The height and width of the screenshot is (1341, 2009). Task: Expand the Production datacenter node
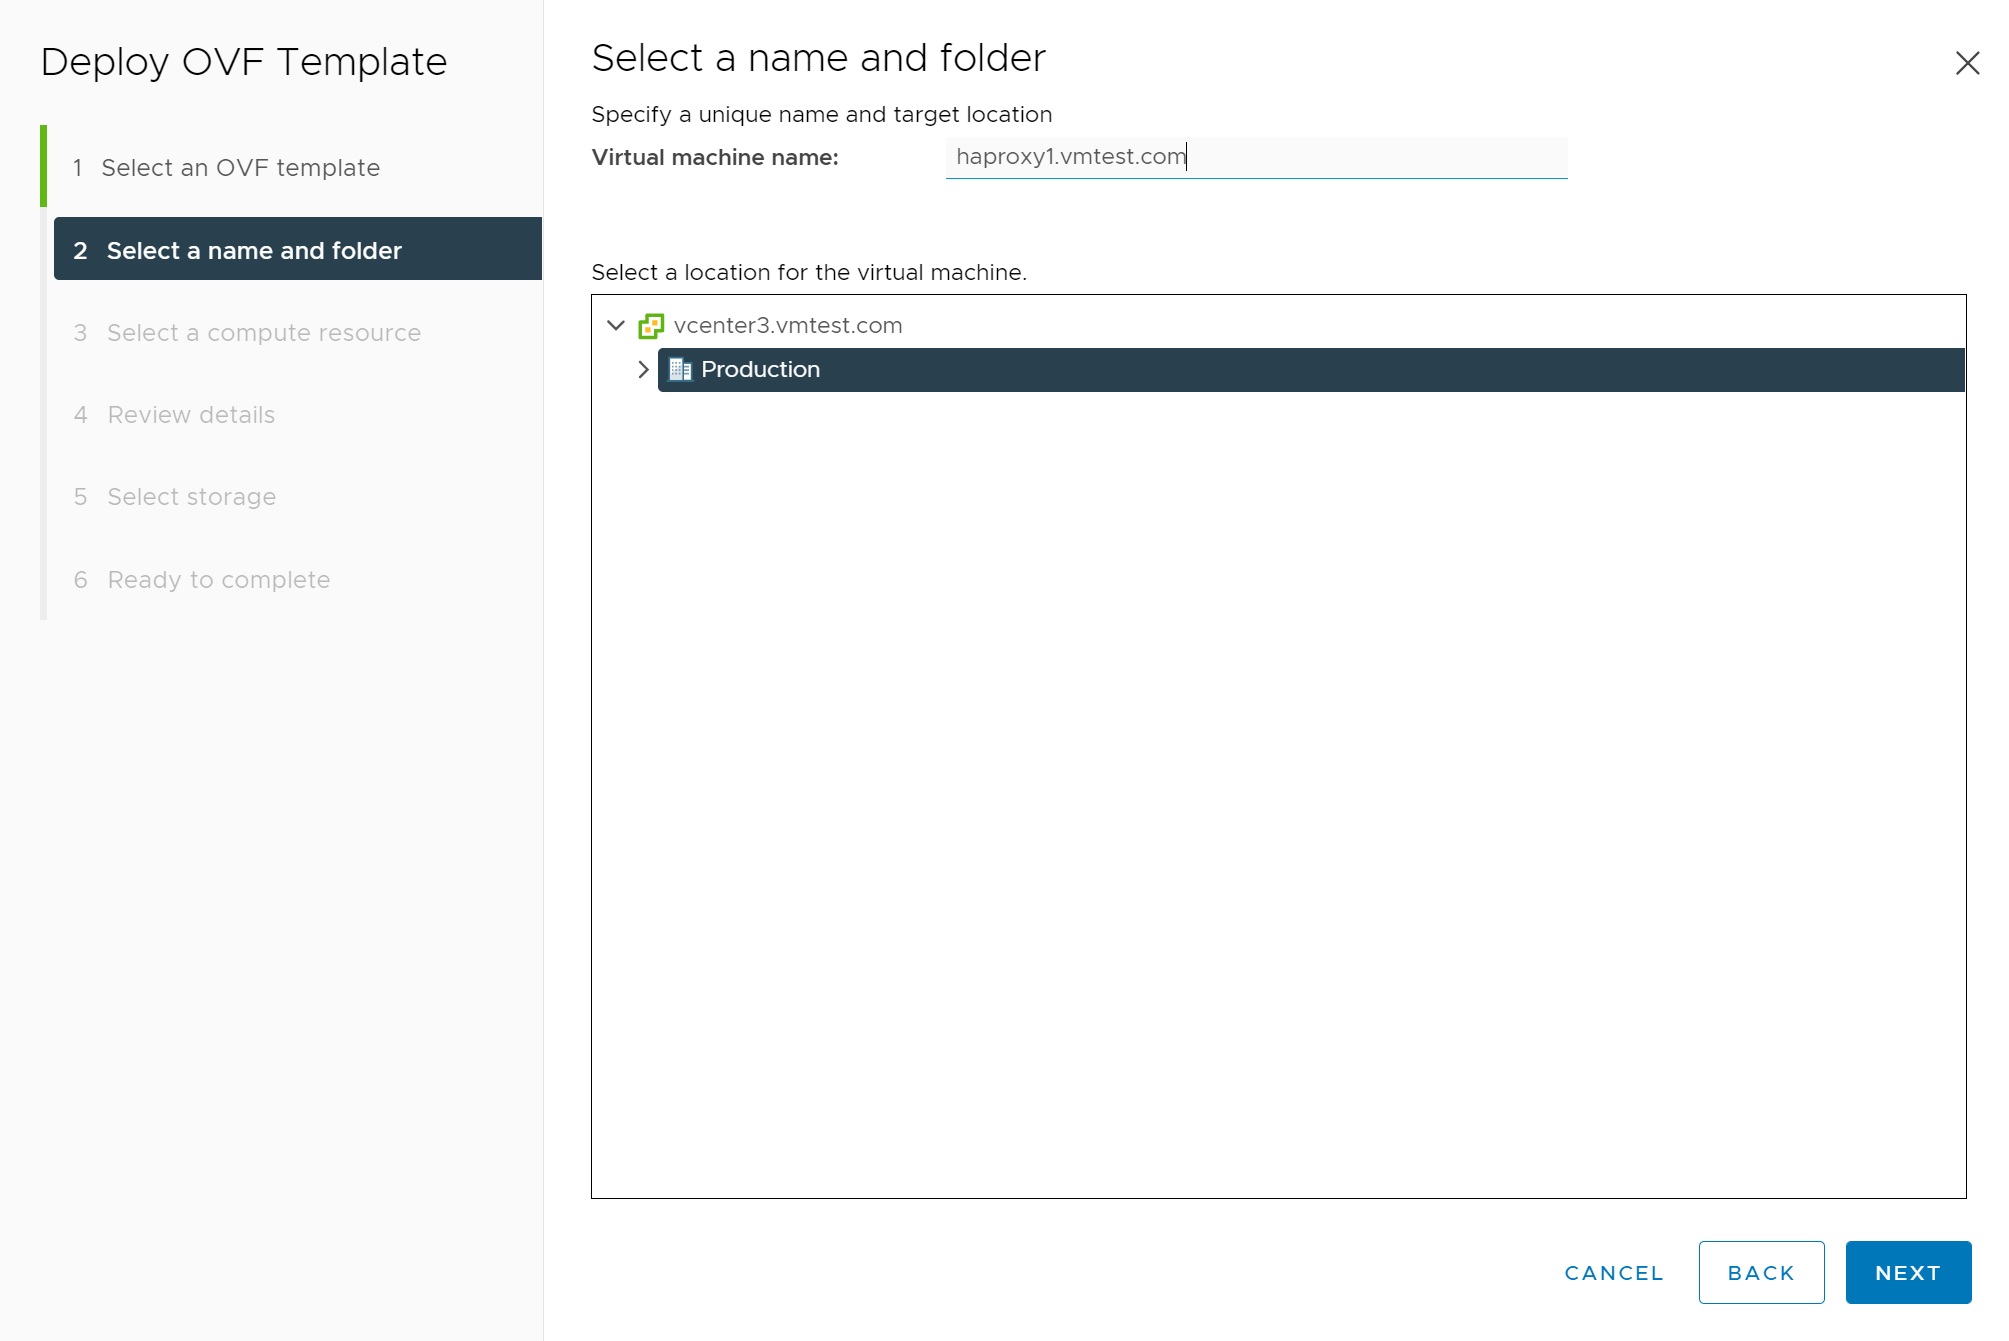click(643, 370)
